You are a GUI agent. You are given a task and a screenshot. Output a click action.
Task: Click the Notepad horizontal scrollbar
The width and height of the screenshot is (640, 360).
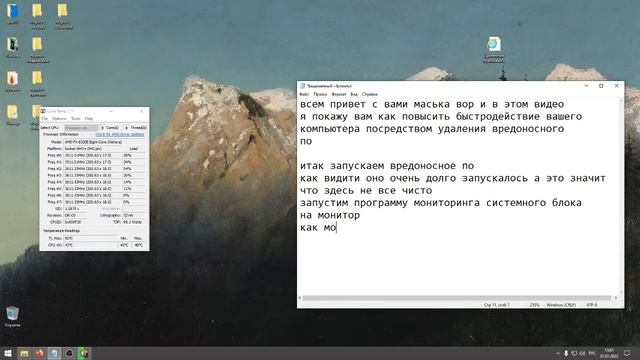coord(456,298)
